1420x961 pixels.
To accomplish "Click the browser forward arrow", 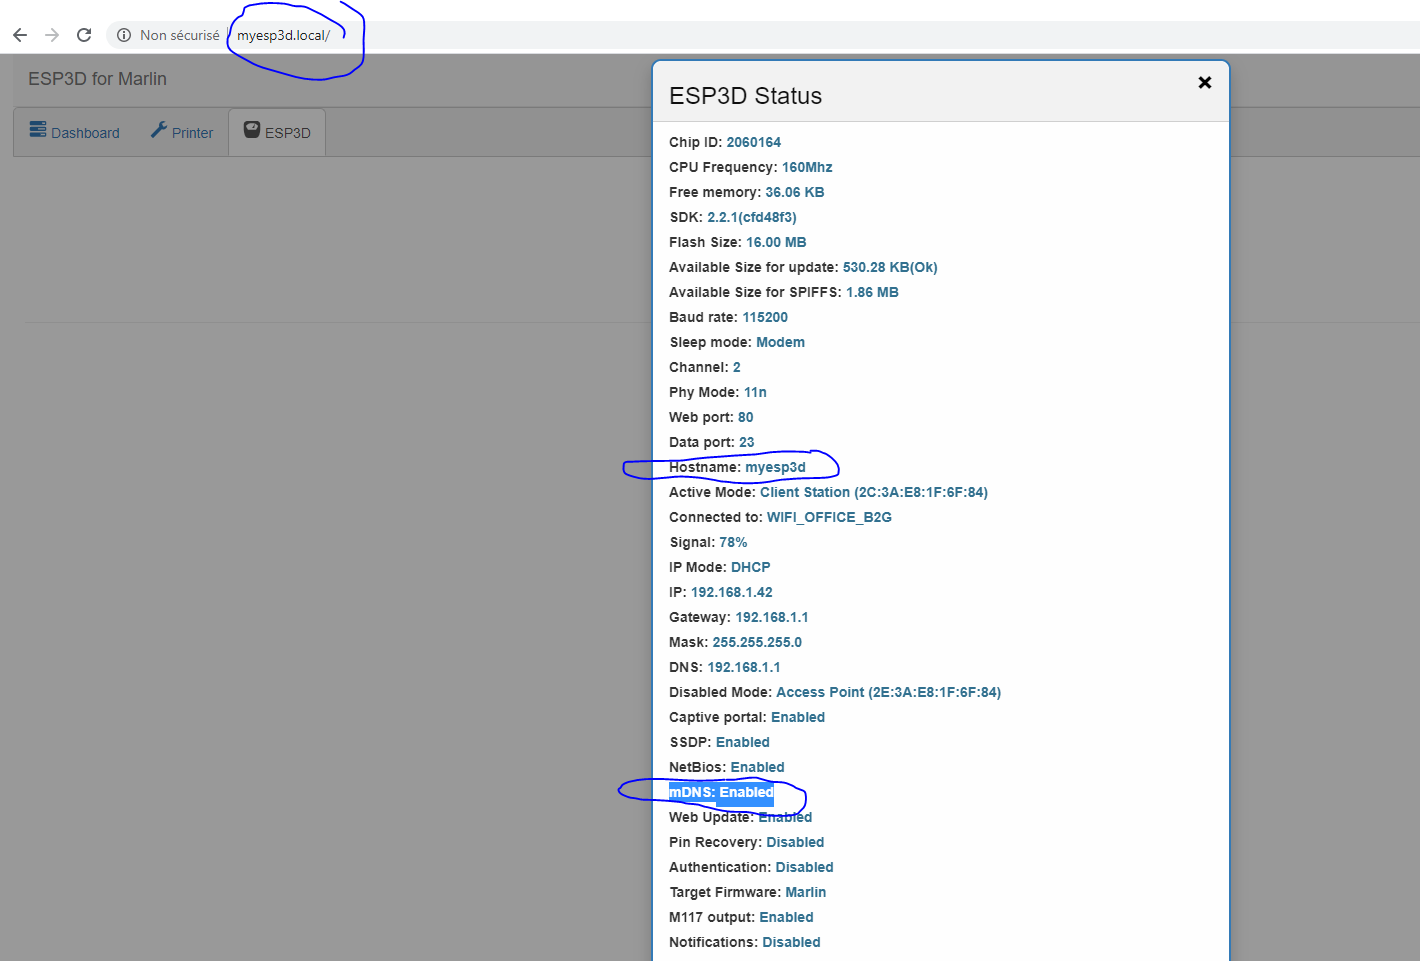I will pyautogui.click(x=52, y=34).
